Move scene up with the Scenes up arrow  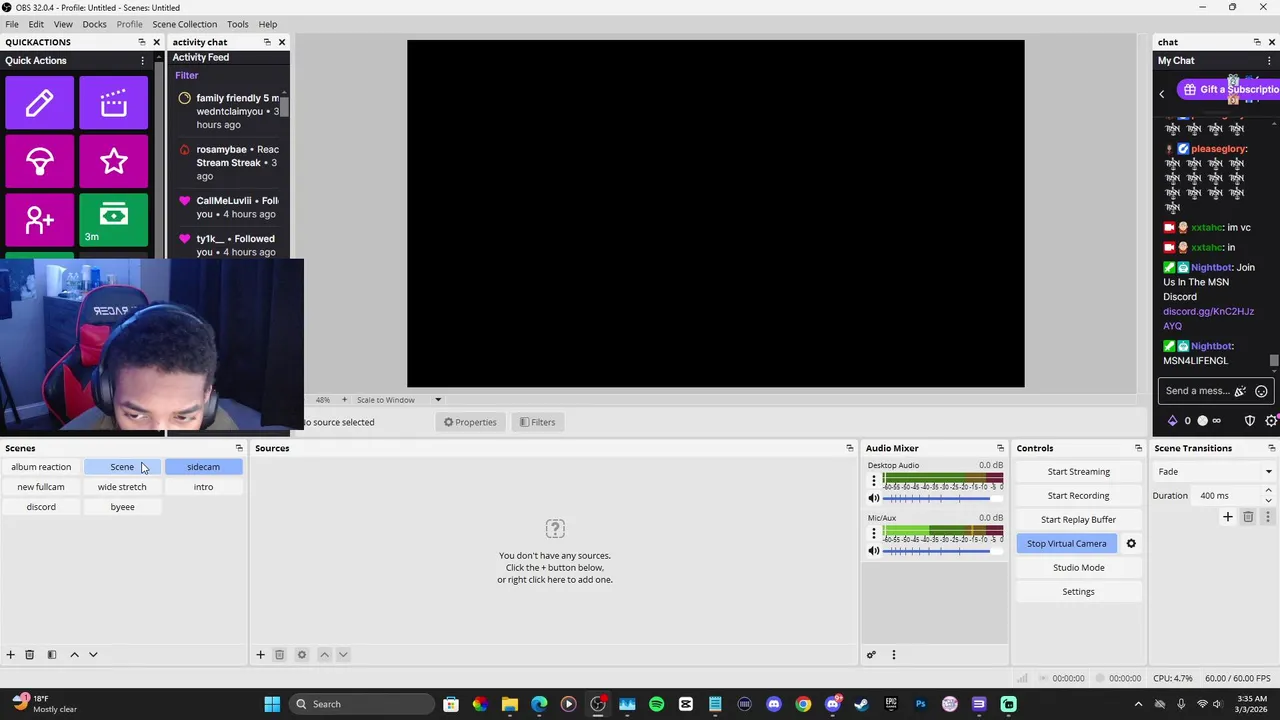(x=74, y=655)
